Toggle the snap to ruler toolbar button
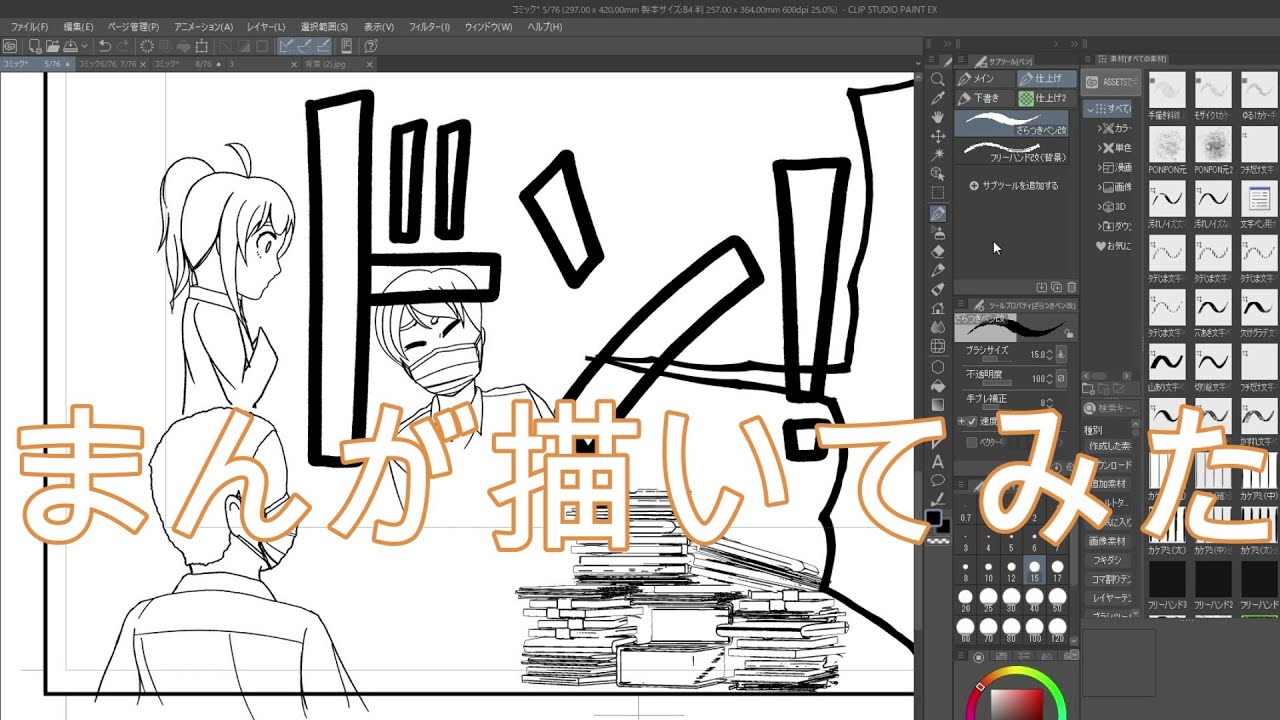Viewport: 1280px width, 720px height. pos(286,46)
